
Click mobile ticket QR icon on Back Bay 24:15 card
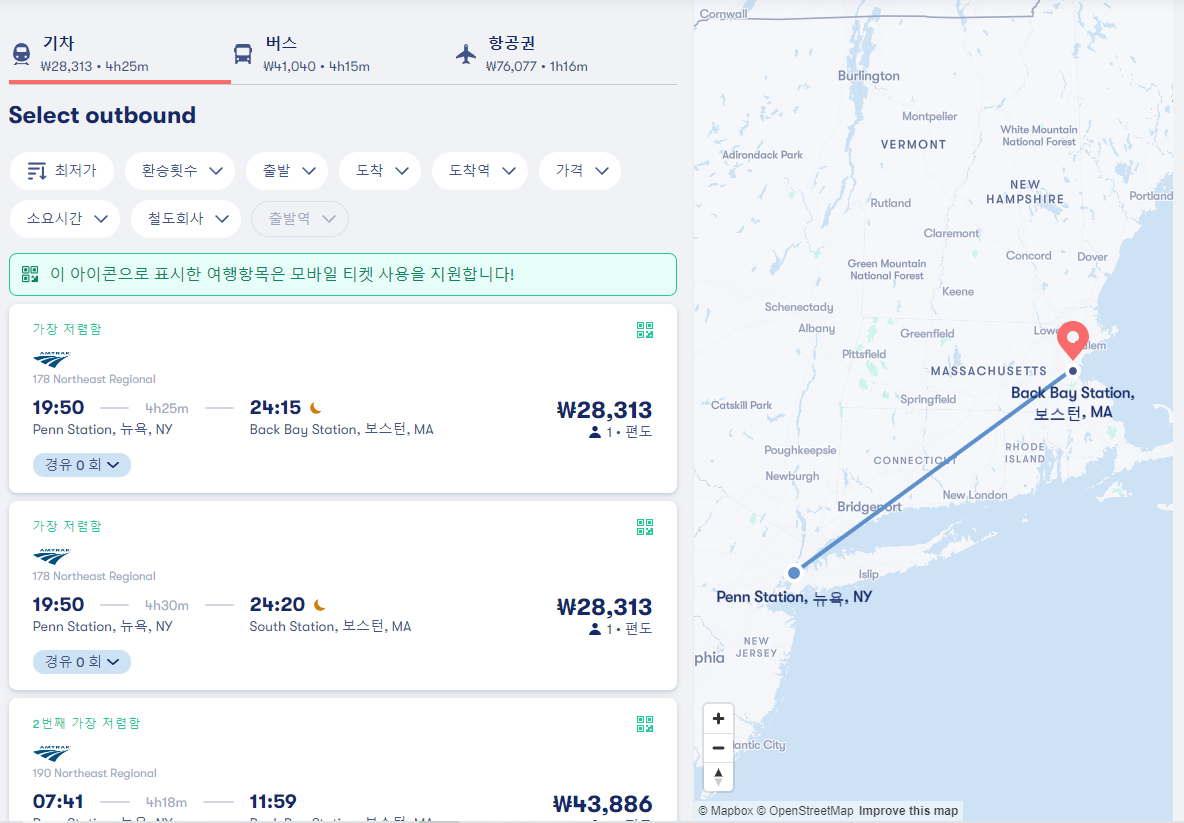[x=645, y=330]
